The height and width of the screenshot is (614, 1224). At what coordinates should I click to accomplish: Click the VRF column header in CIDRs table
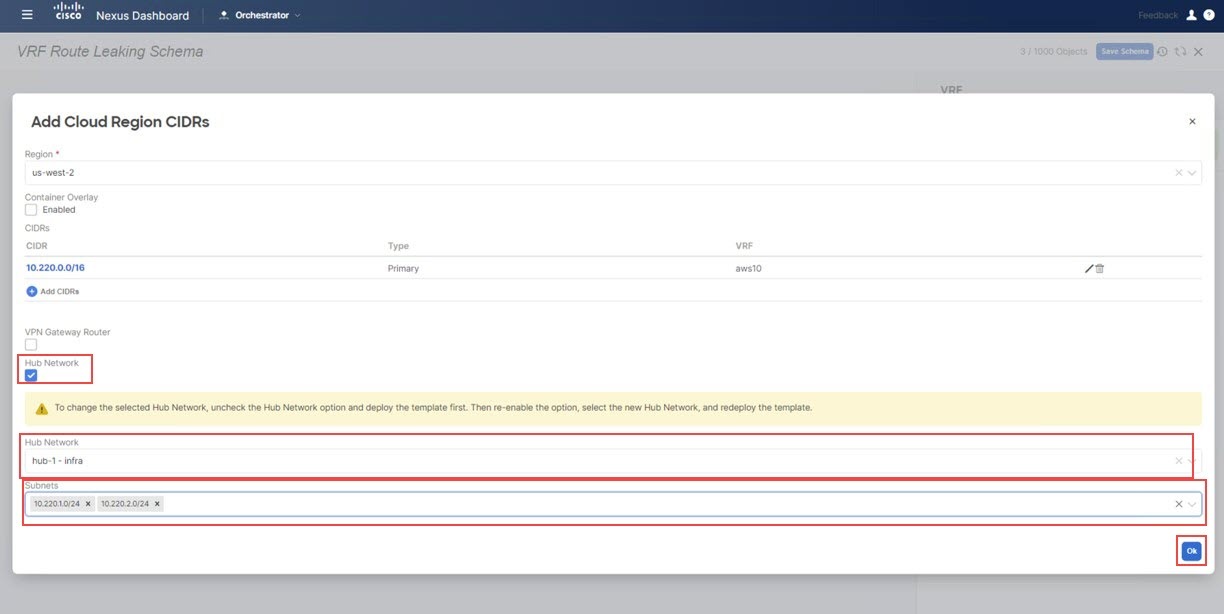click(743, 246)
